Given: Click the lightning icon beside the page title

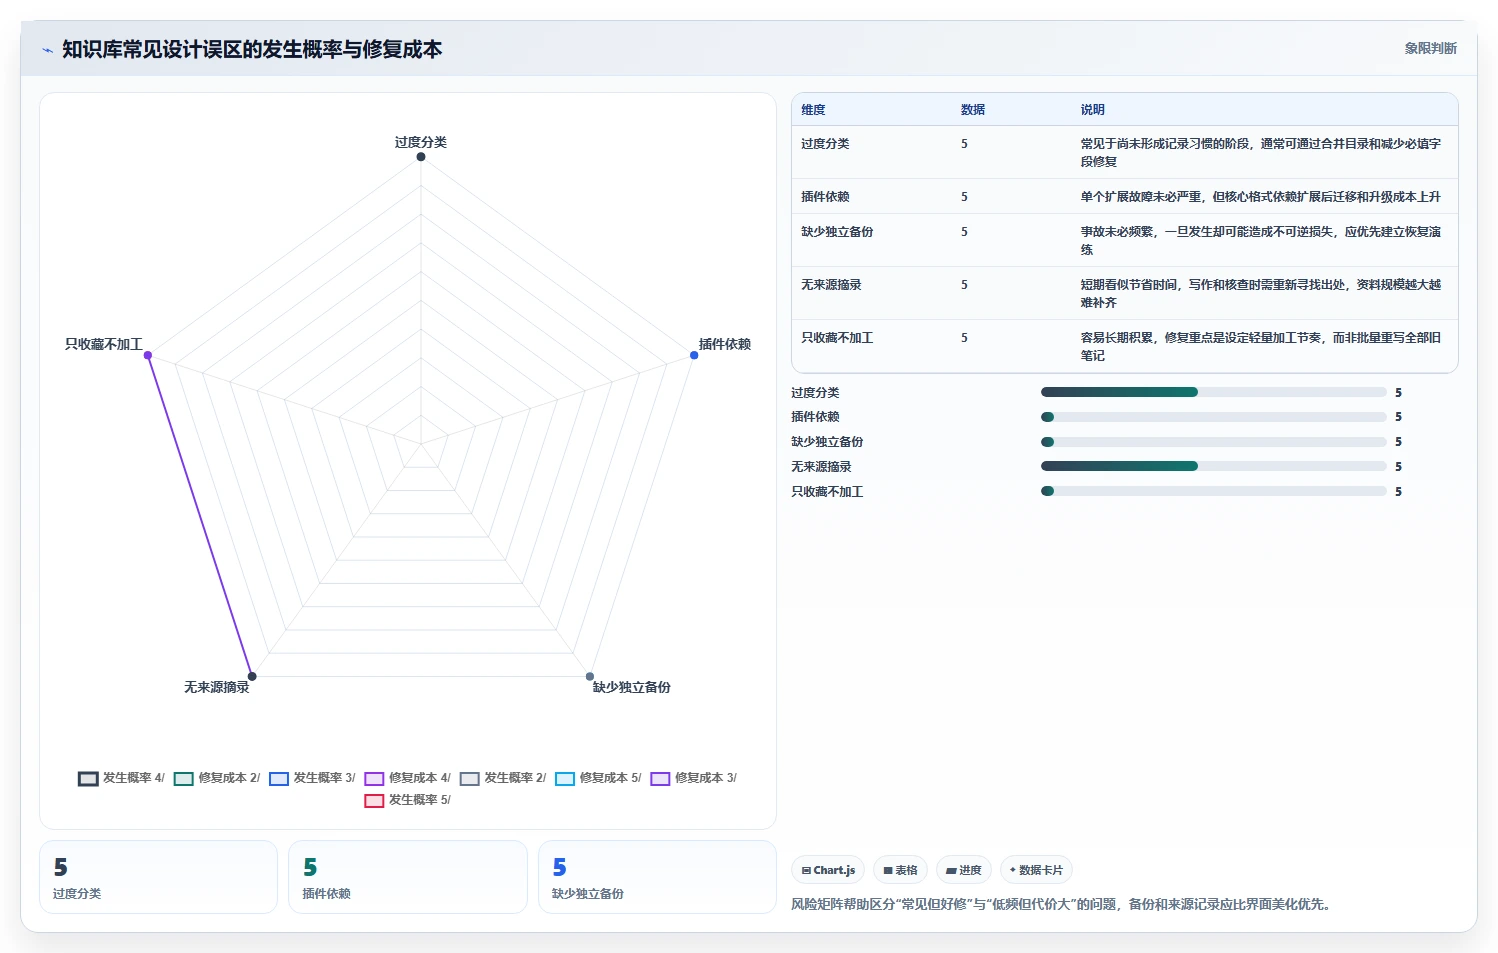Looking at the screenshot, I should click(x=47, y=50).
